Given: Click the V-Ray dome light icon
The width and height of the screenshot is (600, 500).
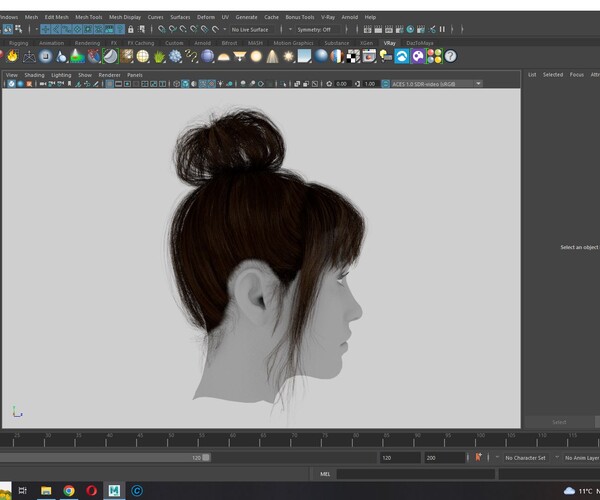Looking at the screenshot, I should point(223,57).
